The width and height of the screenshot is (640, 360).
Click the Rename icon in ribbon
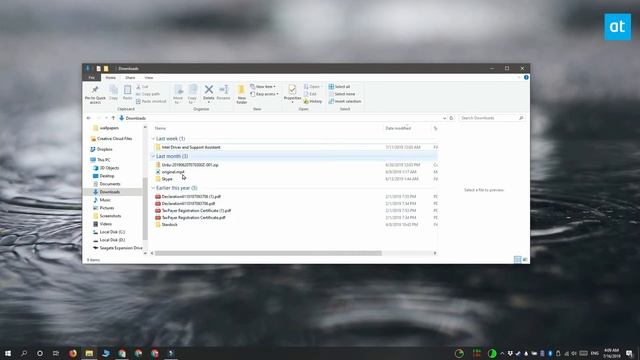pos(224,89)
